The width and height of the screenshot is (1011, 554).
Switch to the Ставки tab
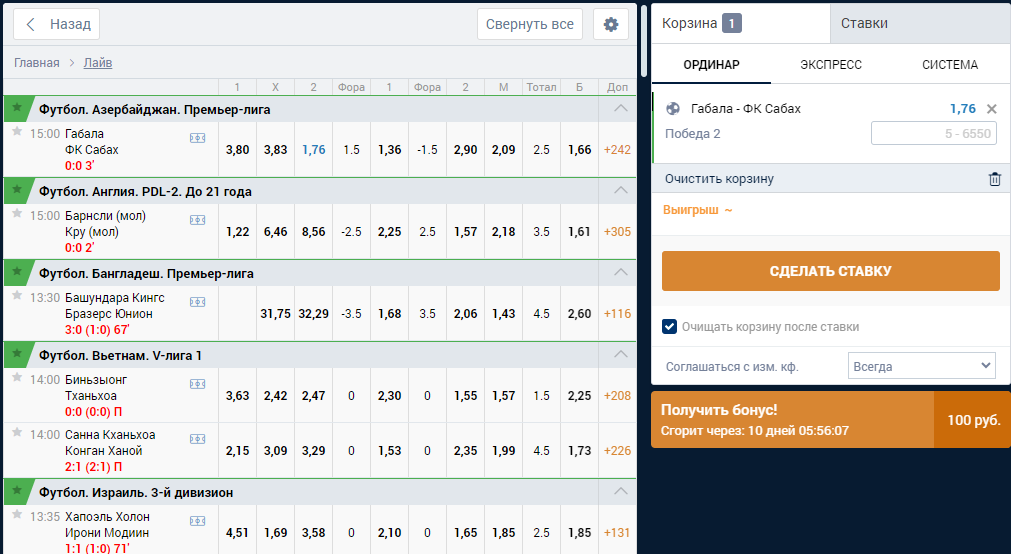point(920,23)
